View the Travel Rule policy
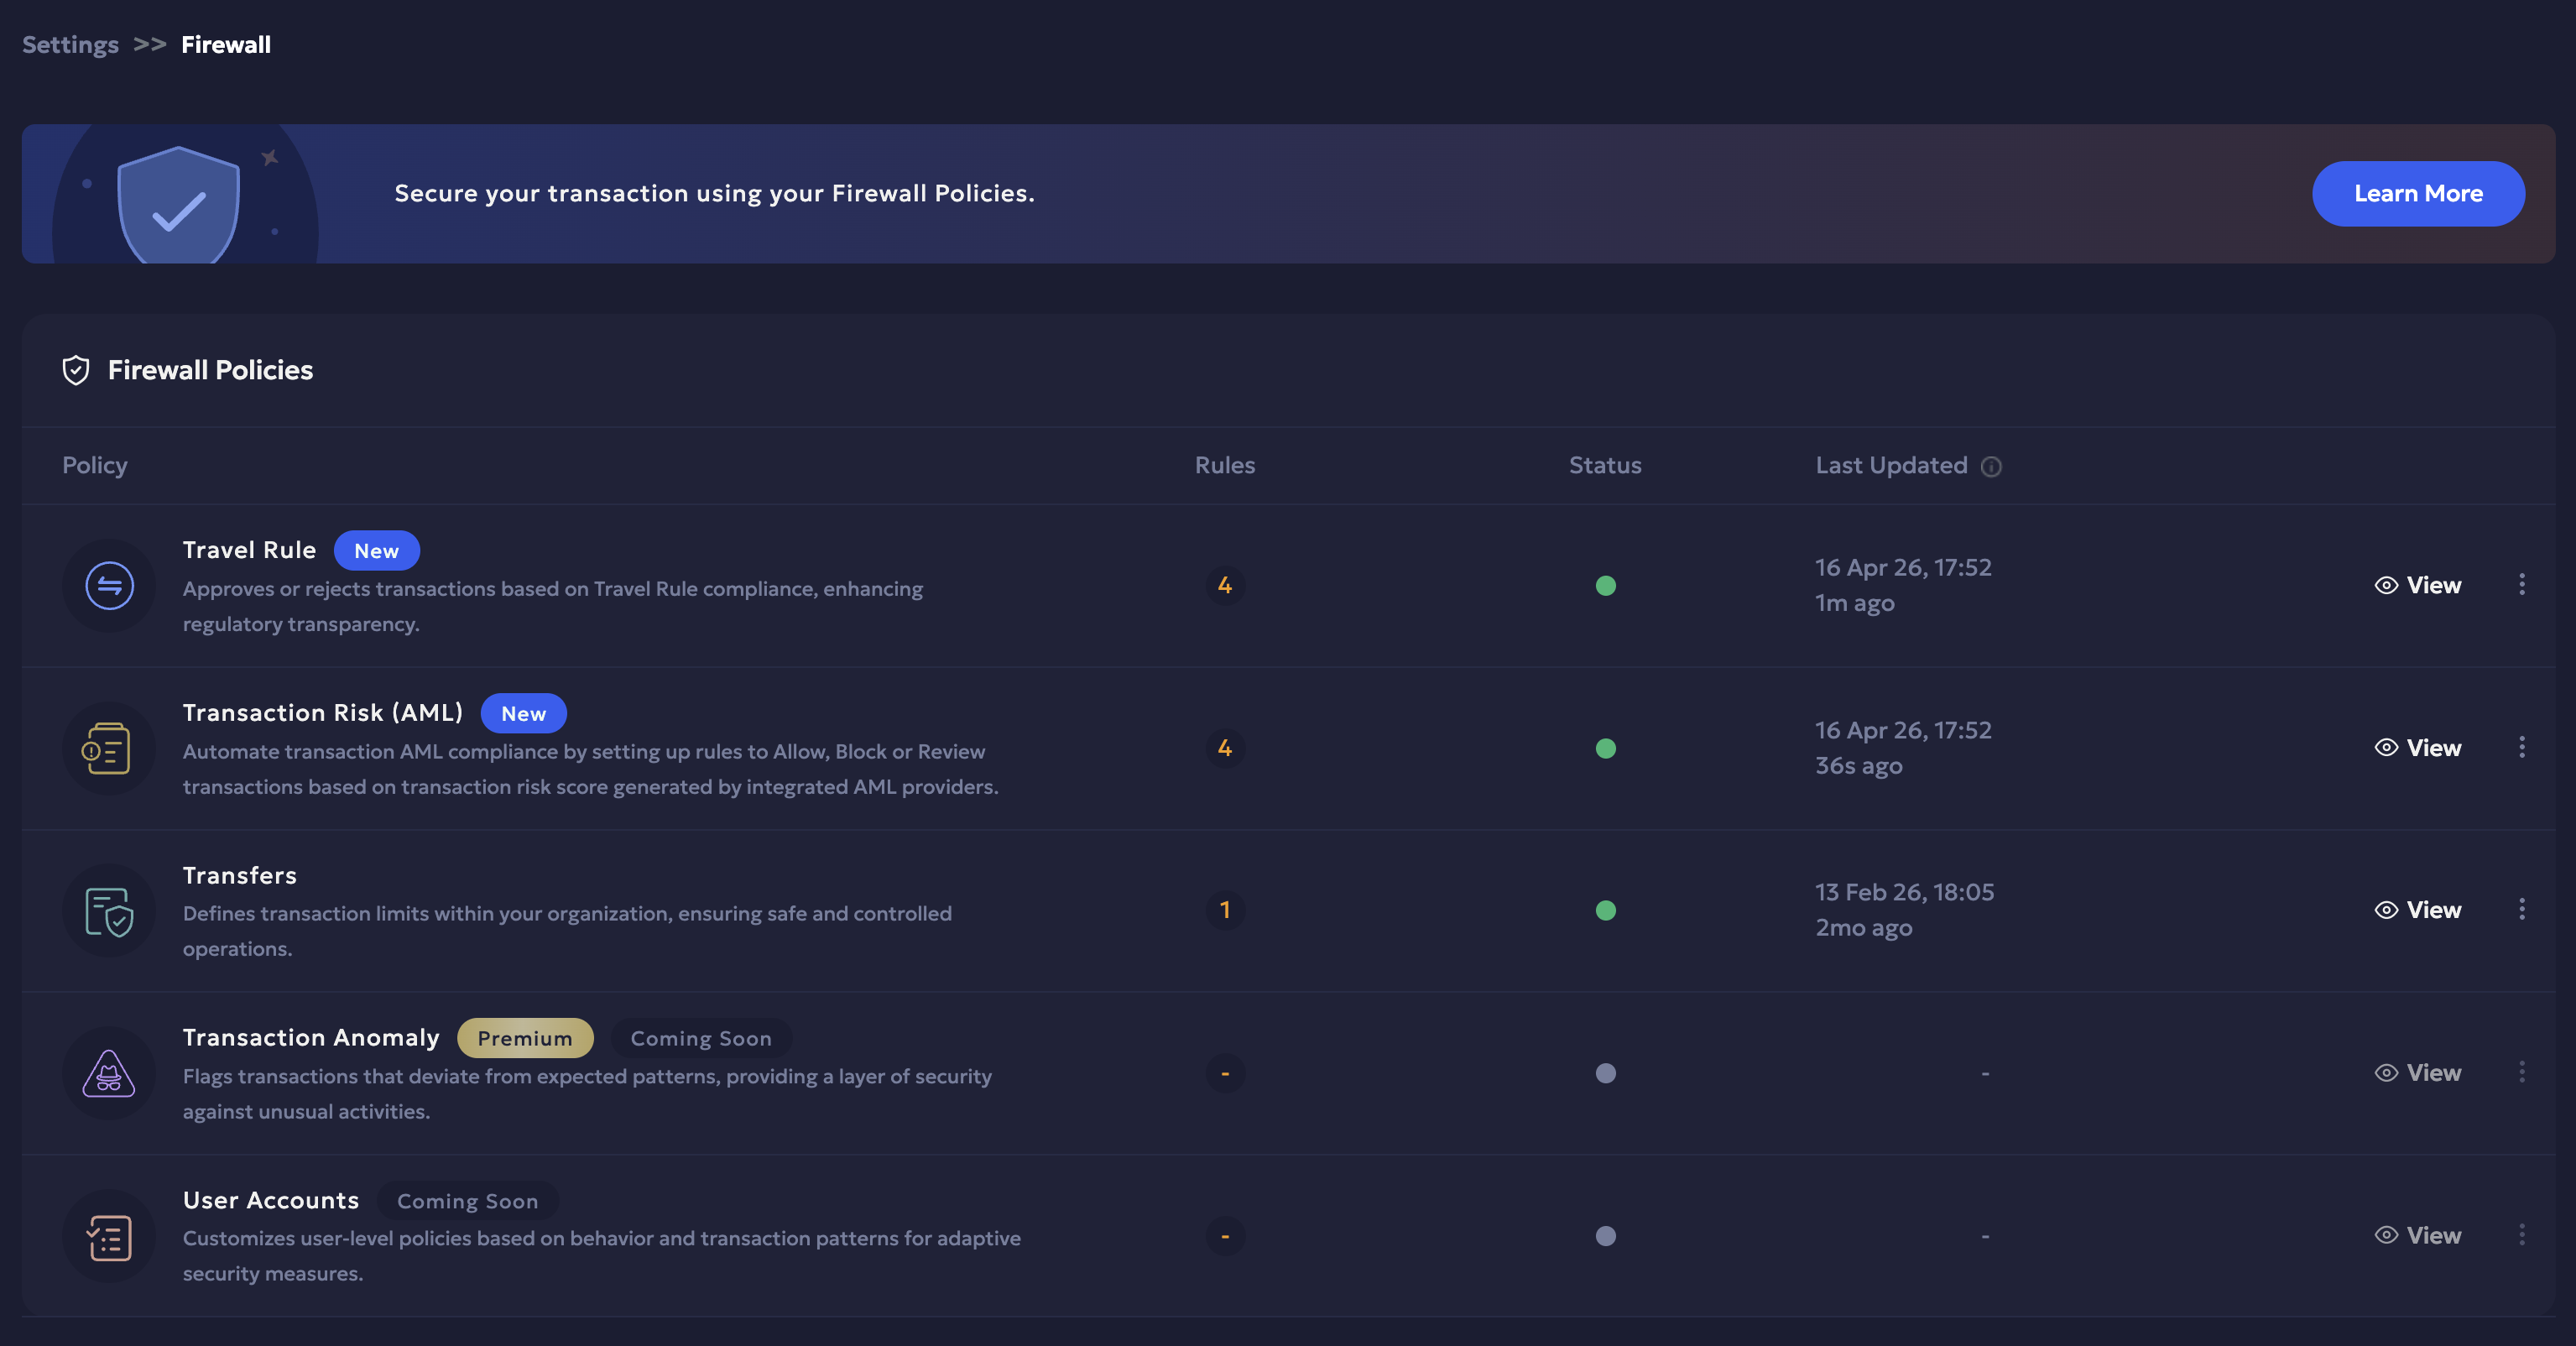 pos(2418,585)
